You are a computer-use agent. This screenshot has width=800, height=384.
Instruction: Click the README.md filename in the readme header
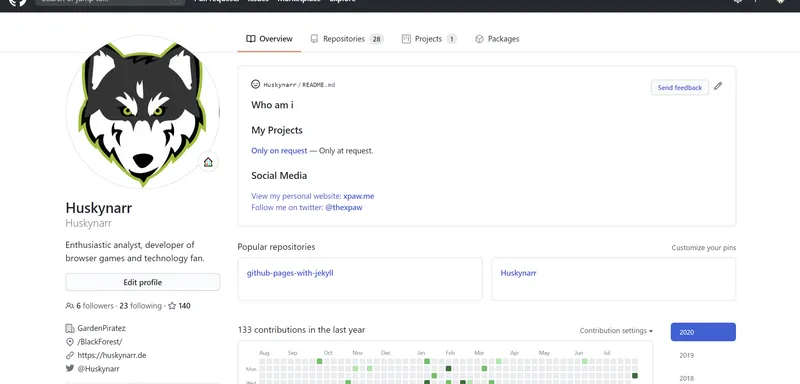coord(318,85)
